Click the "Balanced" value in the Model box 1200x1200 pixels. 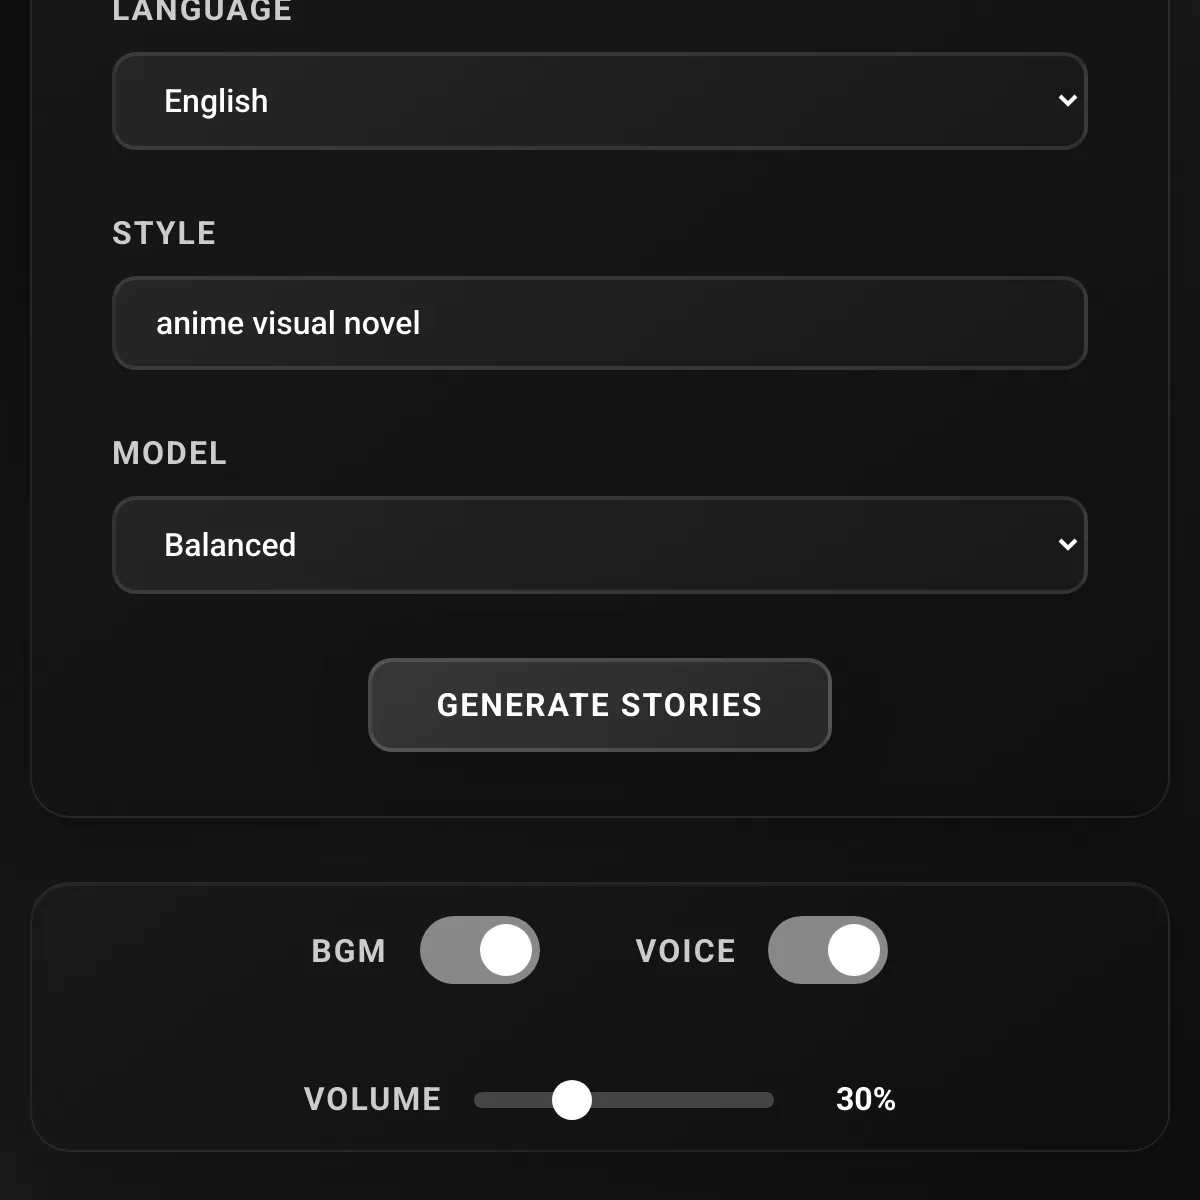[x=230, y=545]
